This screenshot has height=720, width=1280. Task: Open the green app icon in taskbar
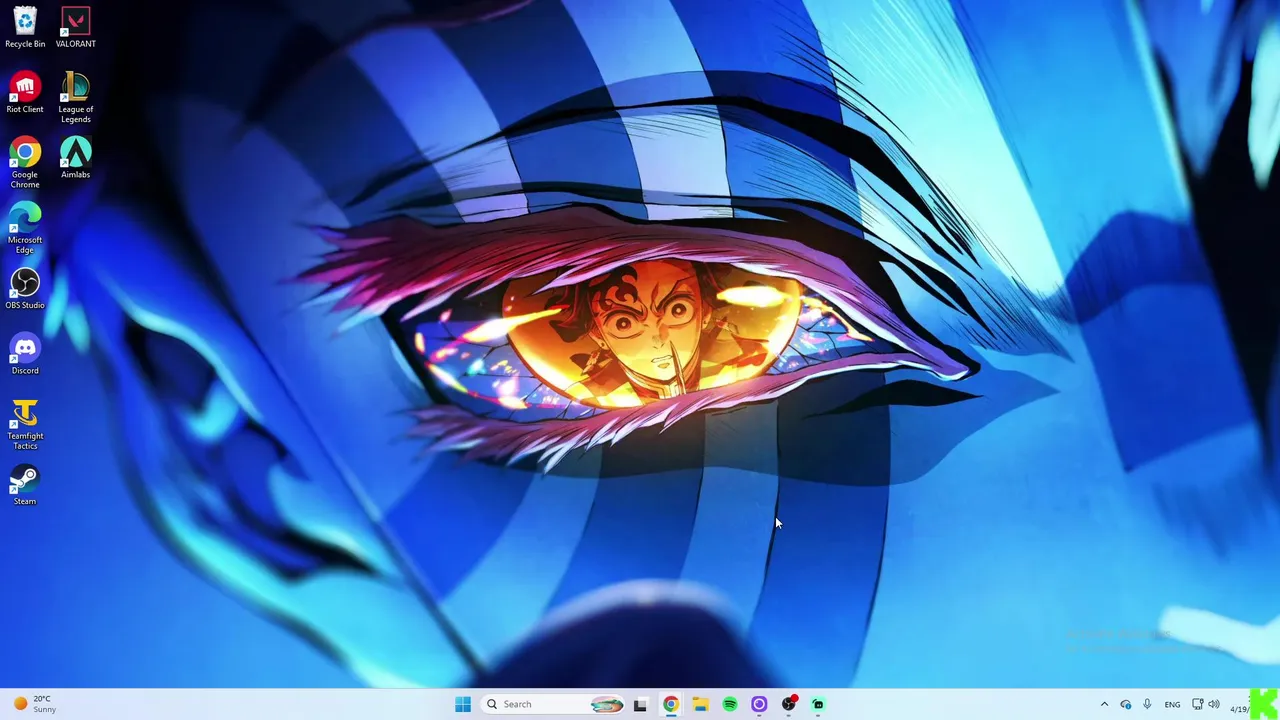click(818, 704)
